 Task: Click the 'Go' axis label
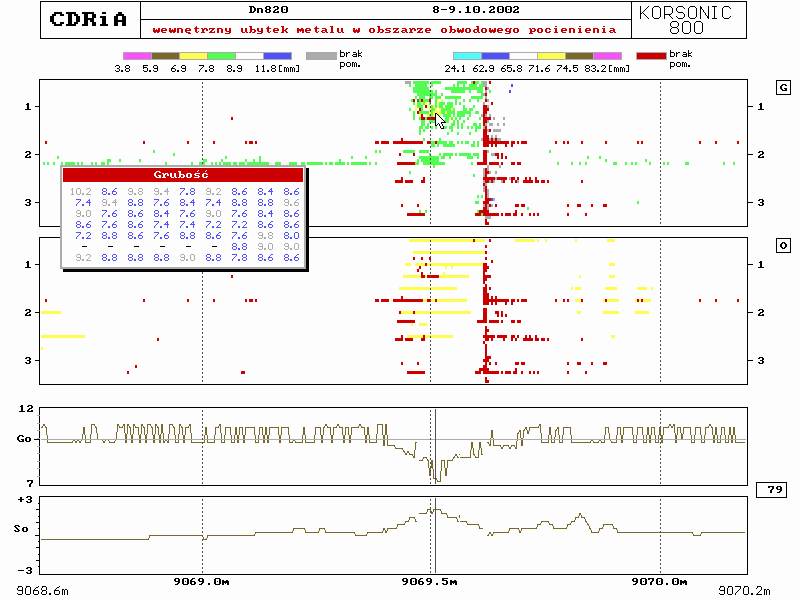click(x=24, y=439)
